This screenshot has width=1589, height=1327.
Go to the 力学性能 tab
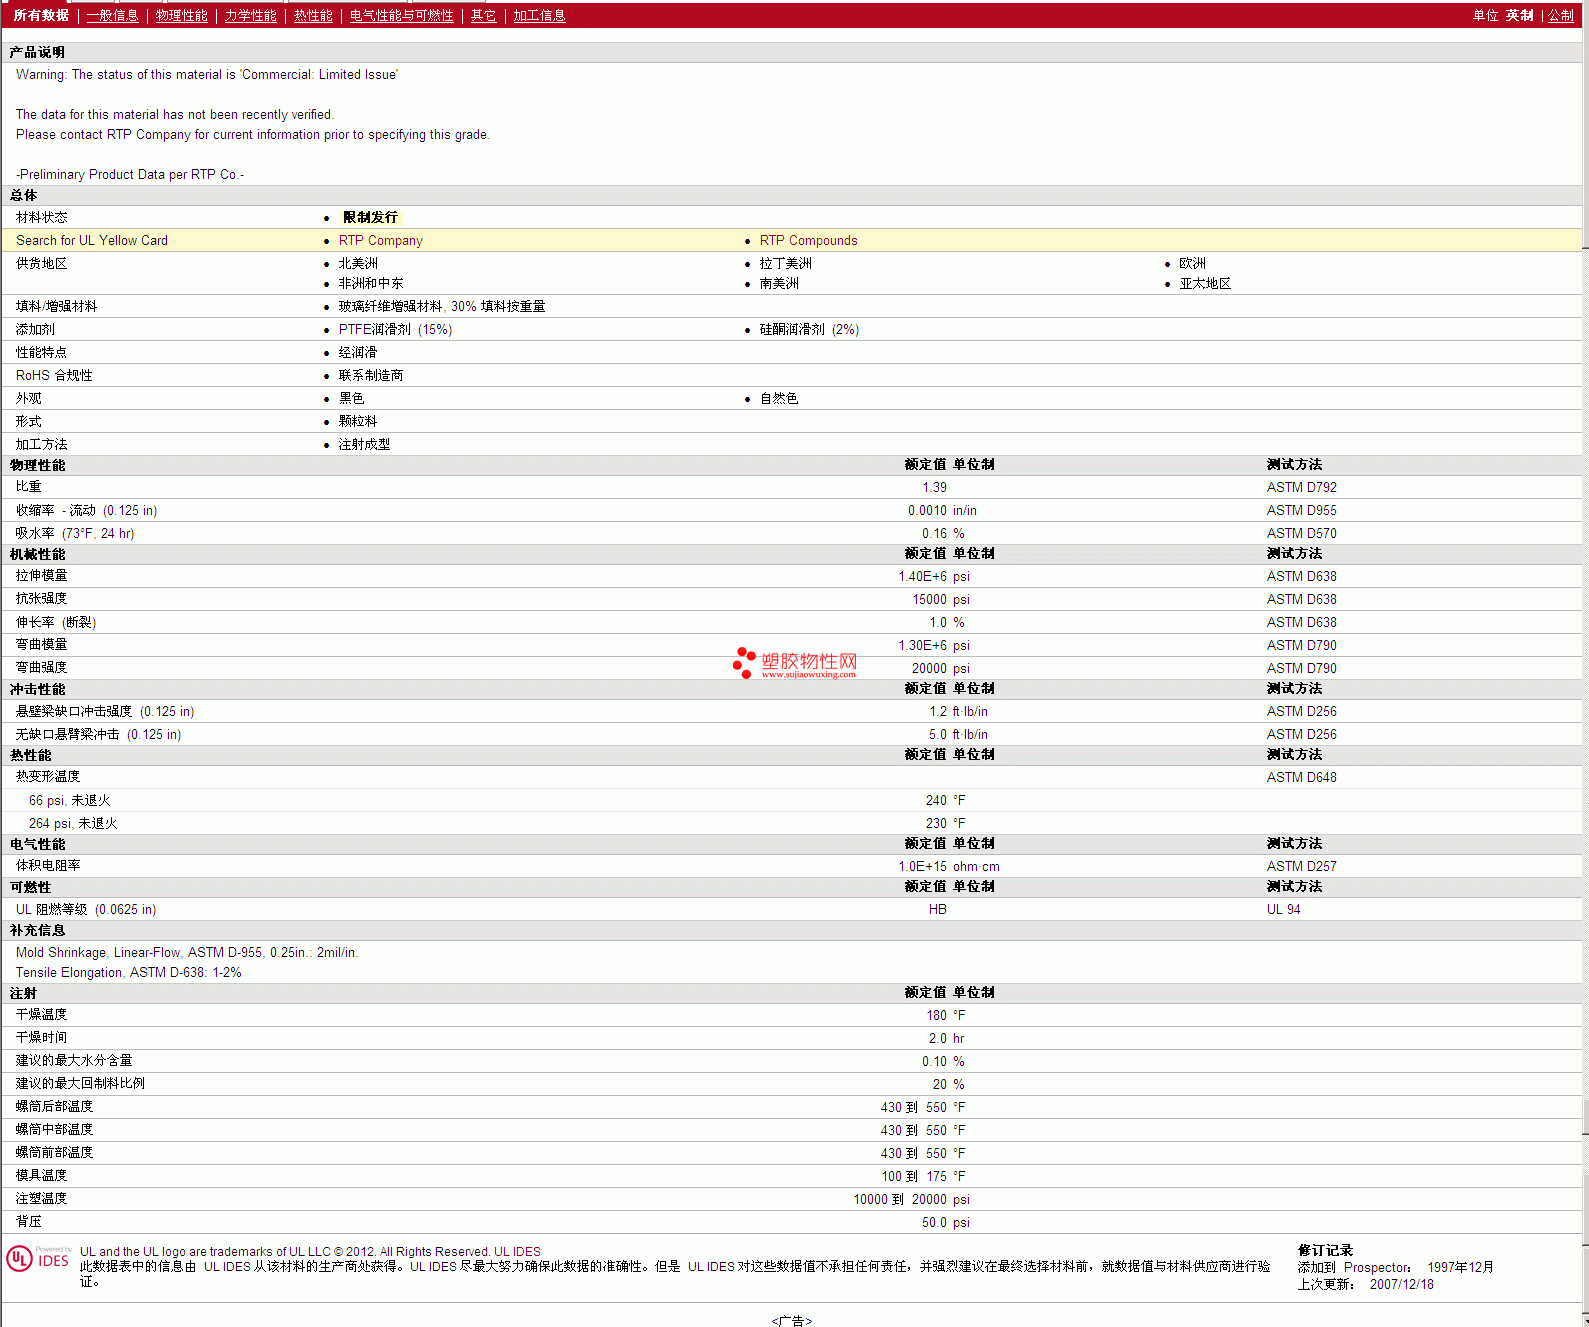coord(250,16)
